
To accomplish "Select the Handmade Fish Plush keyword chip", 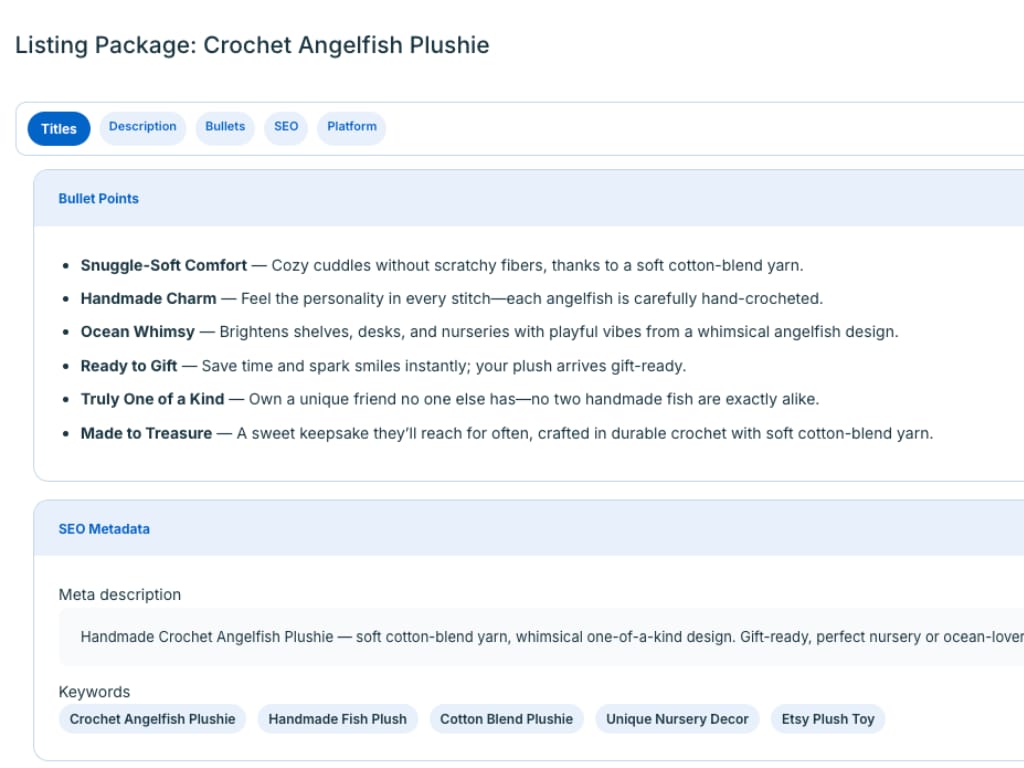I will pyautogui.click(x=337, y=719).
